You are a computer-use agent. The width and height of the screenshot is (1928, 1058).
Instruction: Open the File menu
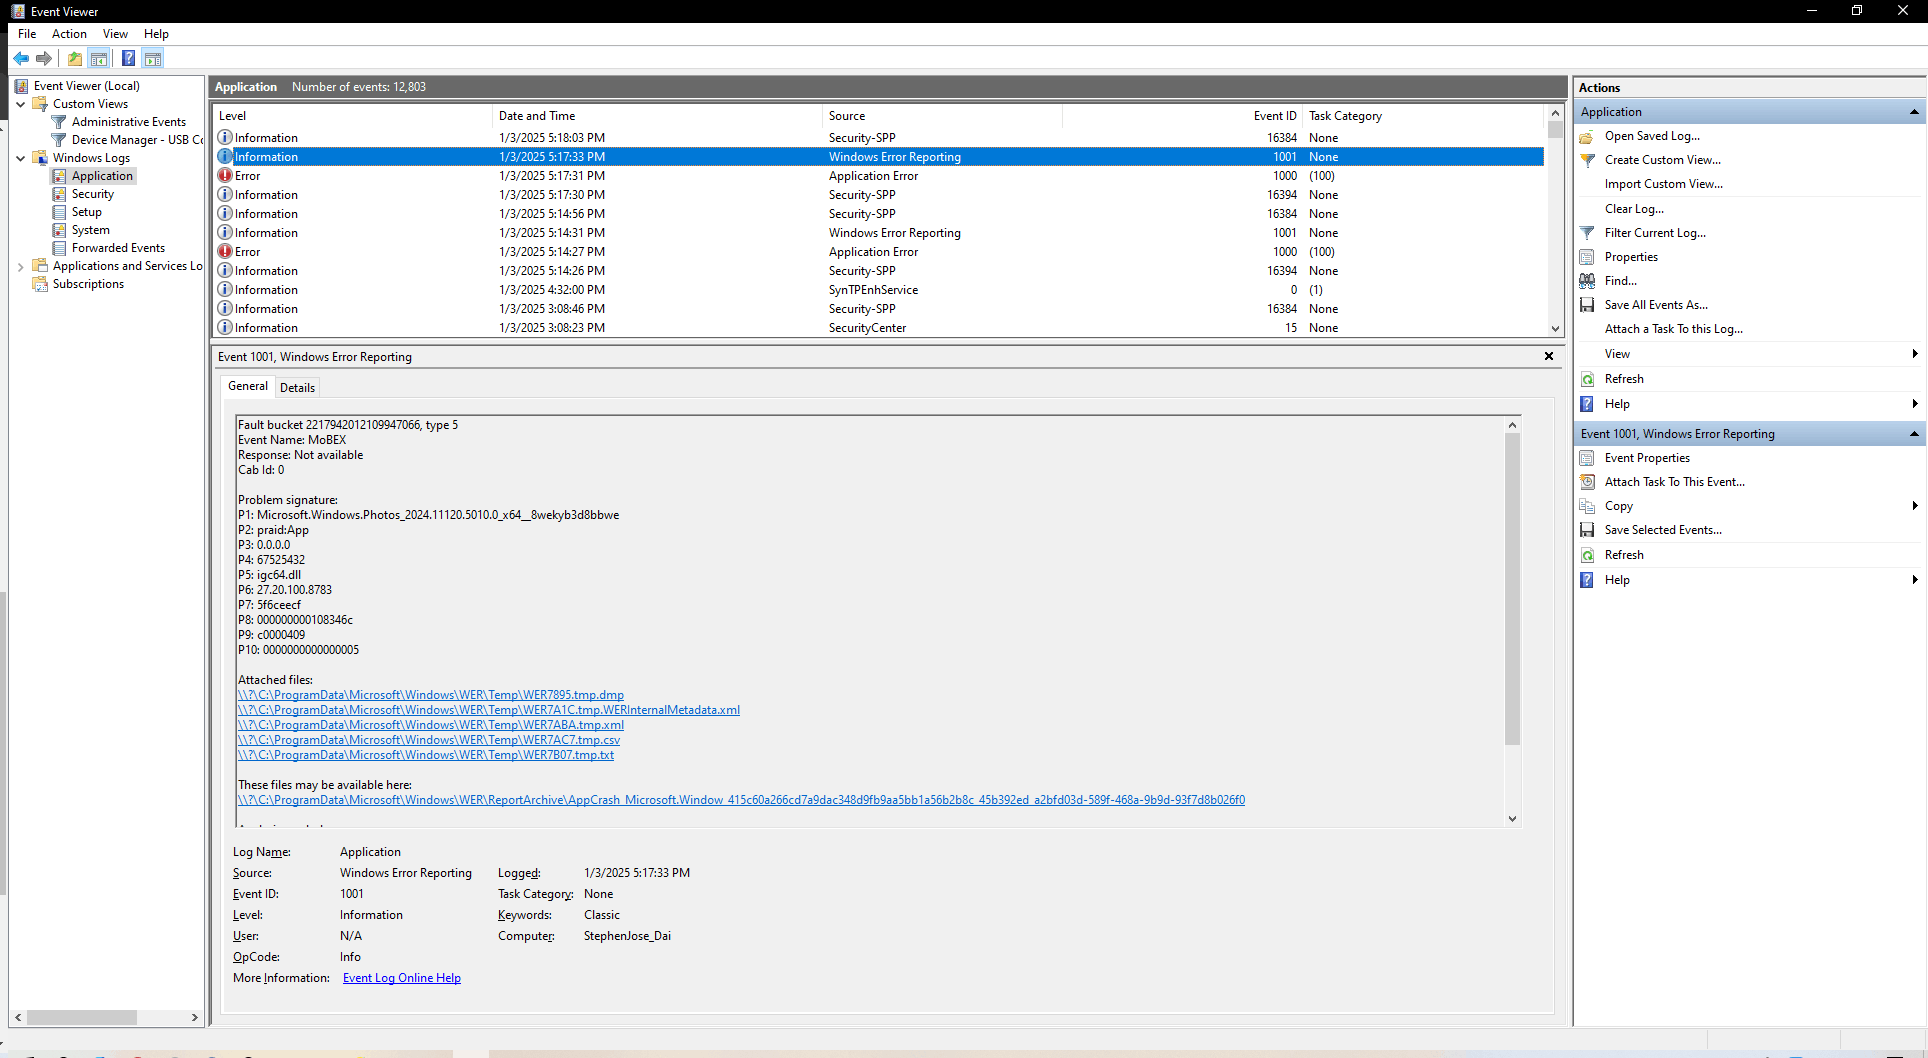[27, 34]
